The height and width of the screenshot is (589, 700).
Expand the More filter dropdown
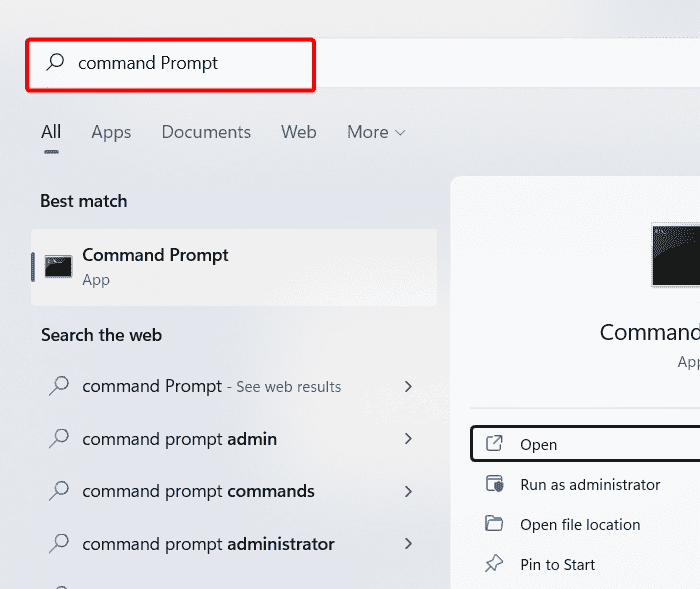pyautogui.click(x=376, y=132)
